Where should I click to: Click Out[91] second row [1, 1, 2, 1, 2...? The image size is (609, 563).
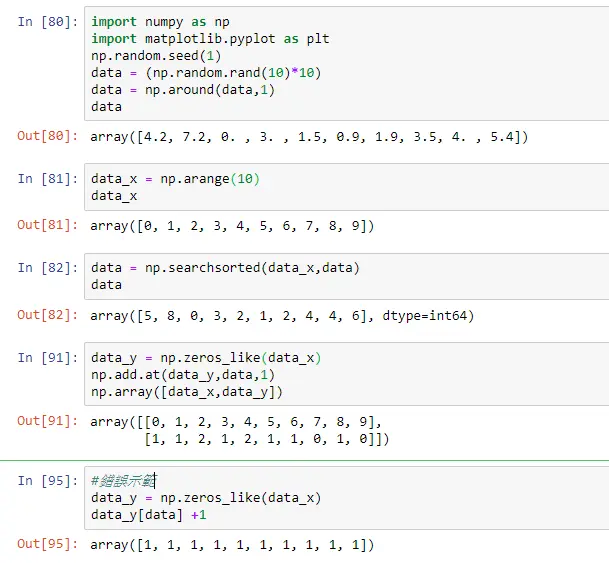[x=266, y=439]
